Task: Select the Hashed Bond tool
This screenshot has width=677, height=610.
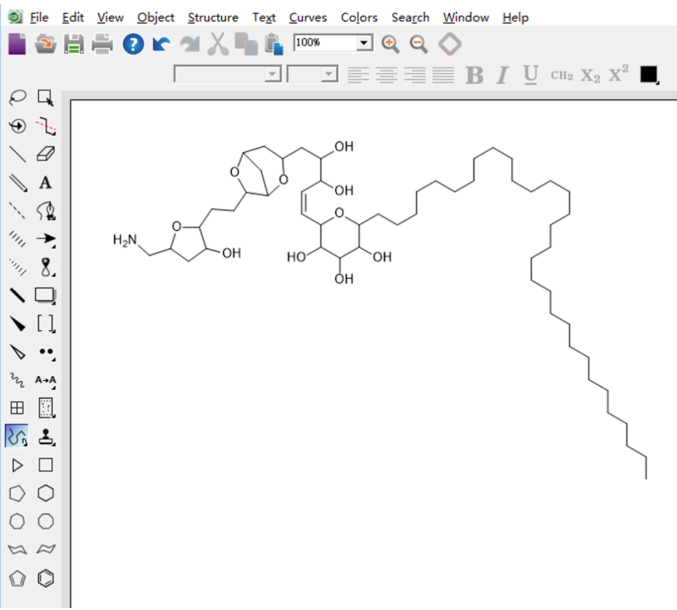Action: pos(18,239)
